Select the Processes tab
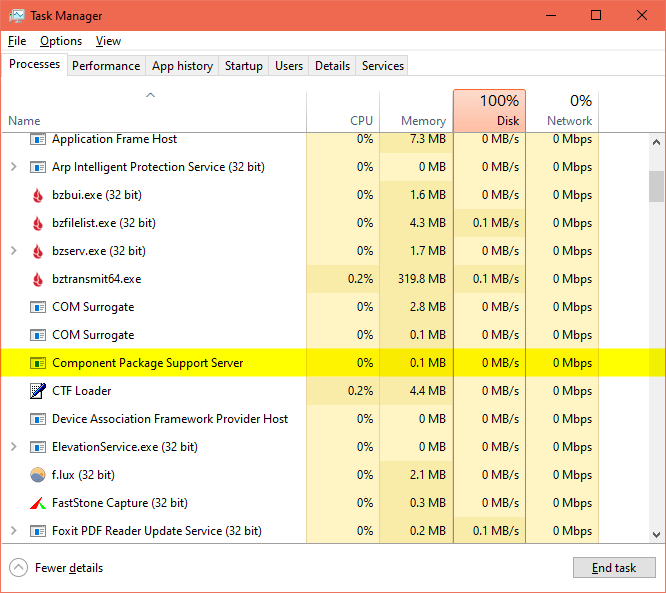 (x=34, y=64)
